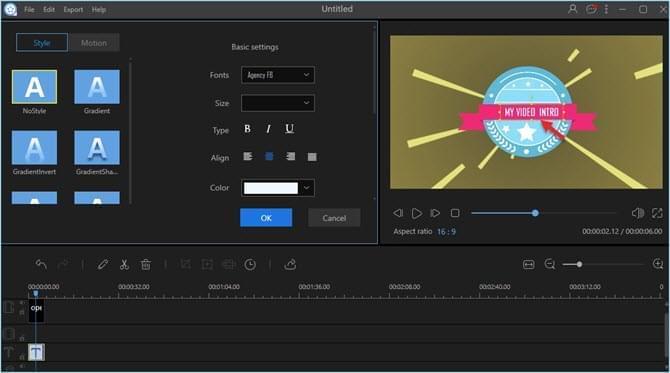Open the user account icon
Image resolution: width=670 pixels, height=373 pixels.
(x=572, y=9)
